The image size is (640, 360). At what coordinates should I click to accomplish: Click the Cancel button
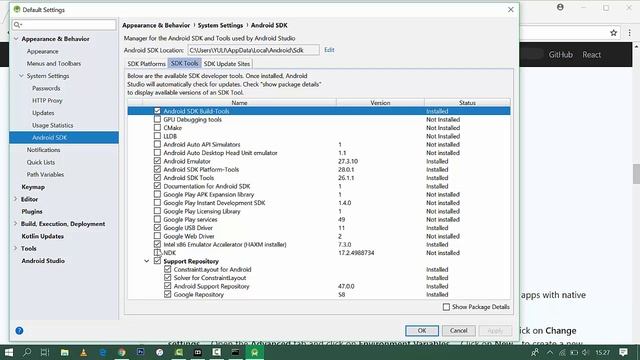click(x=458, y=331)
